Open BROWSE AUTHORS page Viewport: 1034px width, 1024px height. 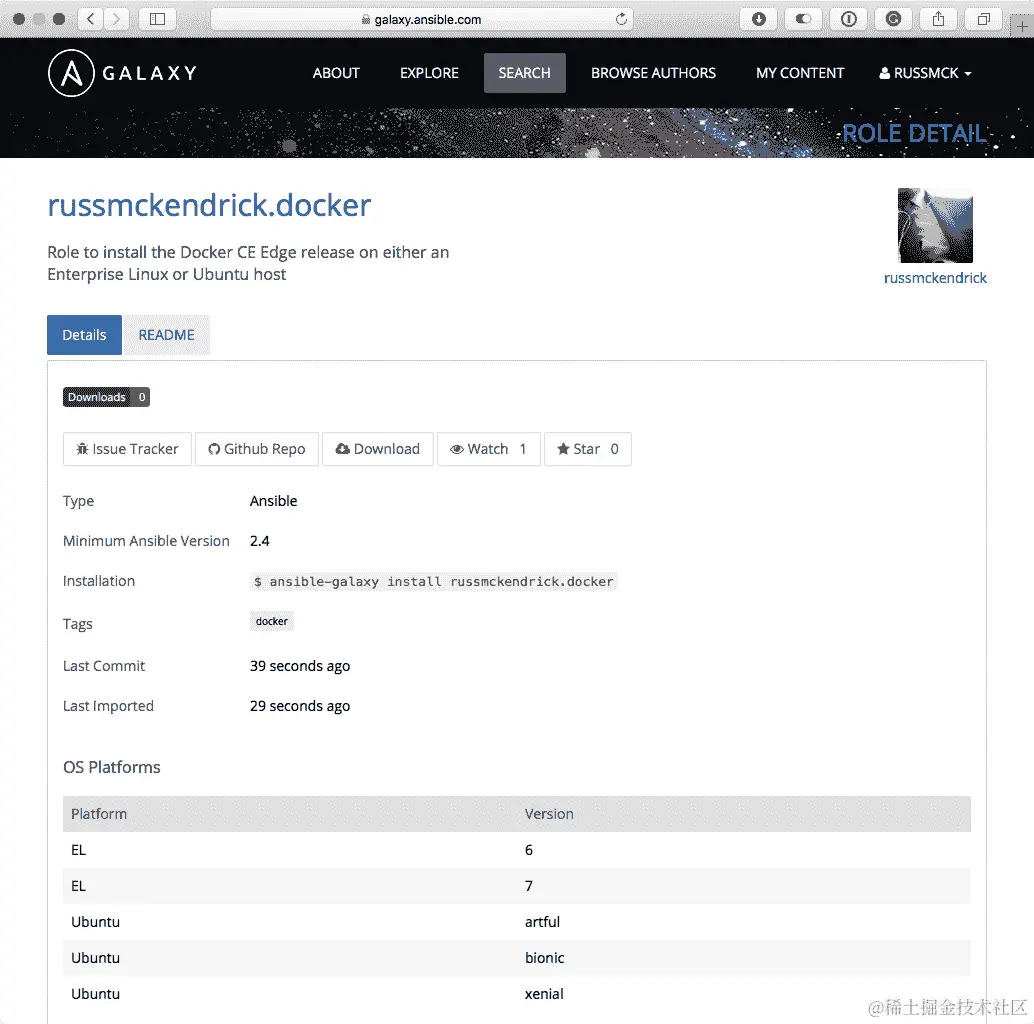coord(653,73)
